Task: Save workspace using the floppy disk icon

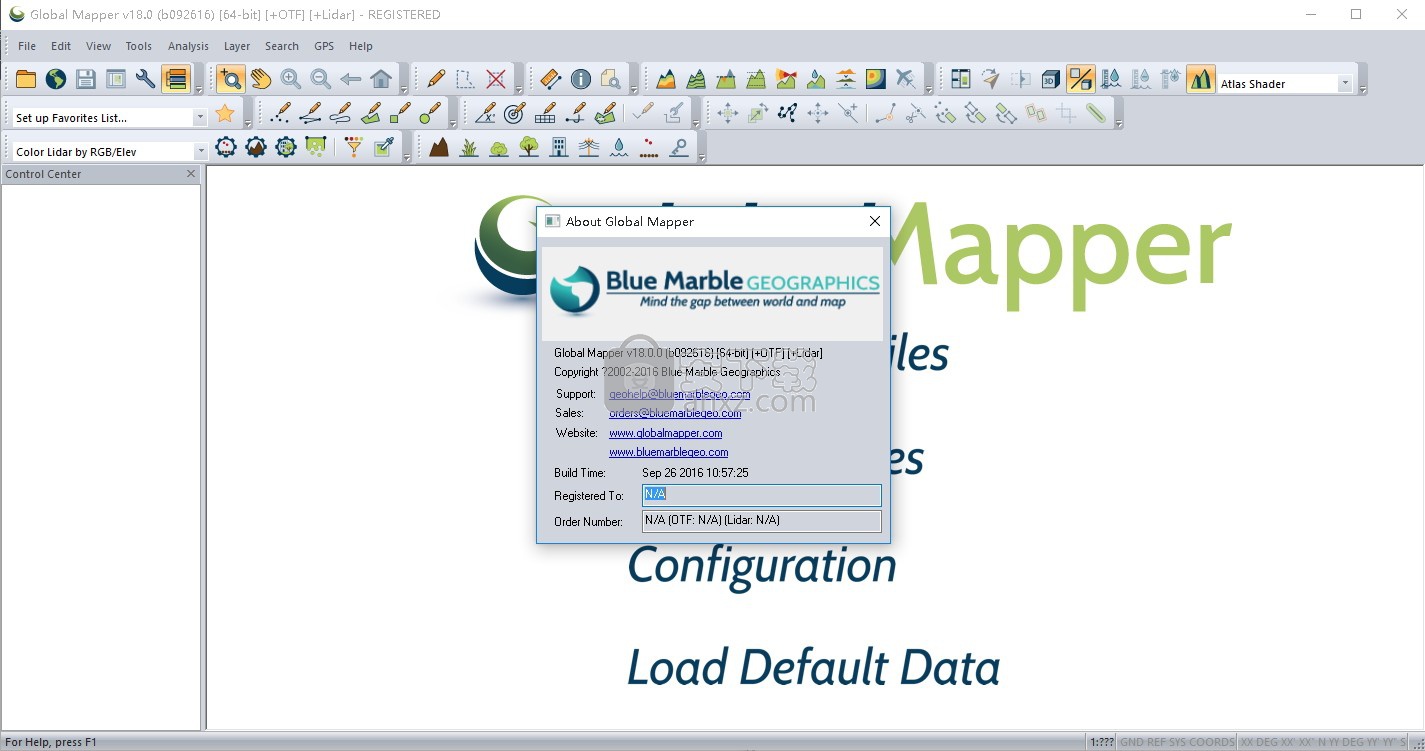Action: [x=86, y=79]
